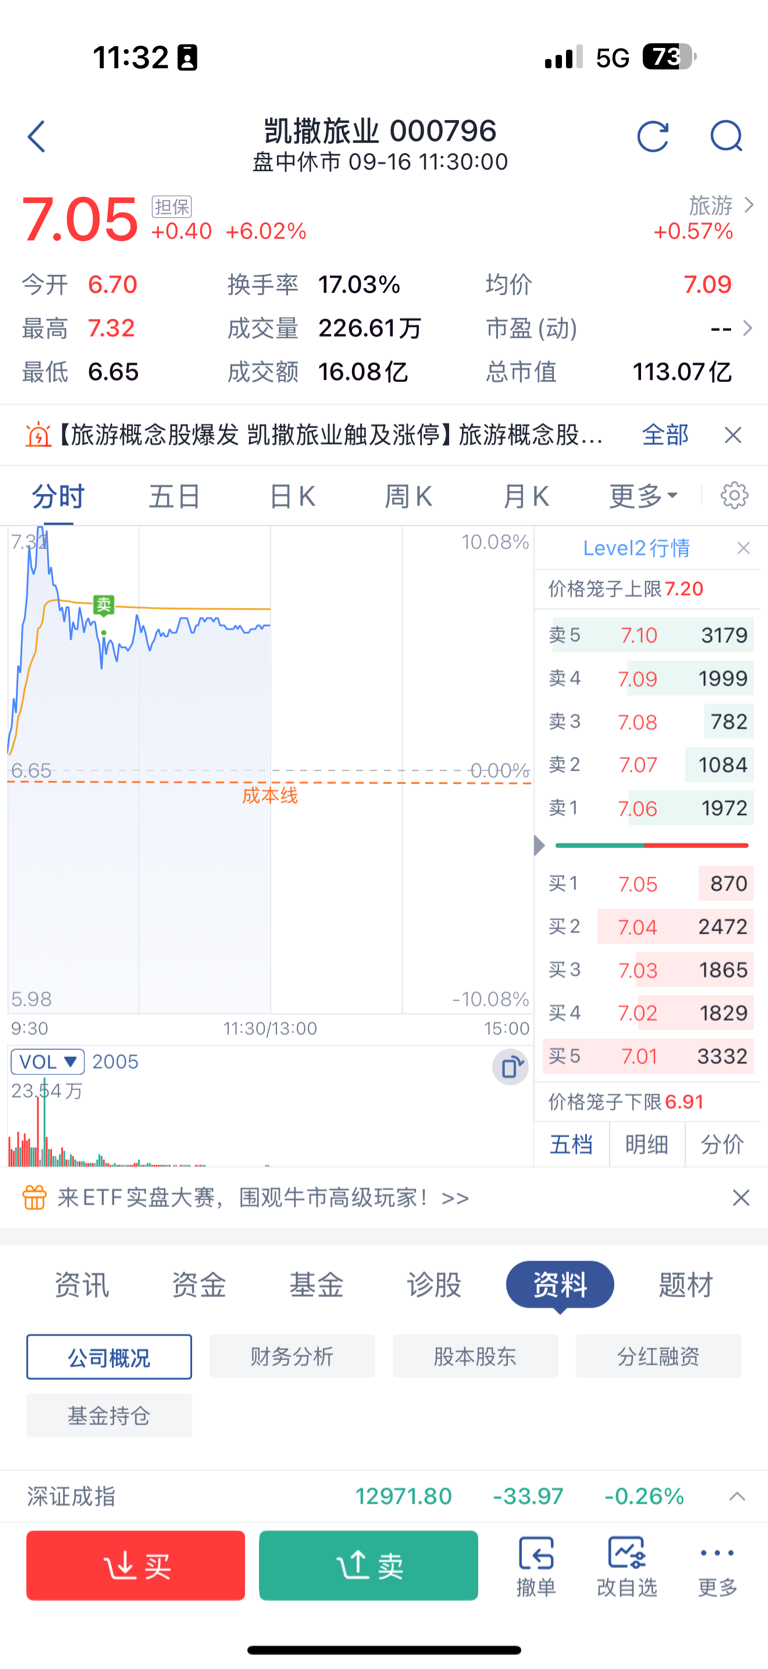768x1669 pixels.
Task: Select the 财务分析 sub-section
Action: [292, 1356]
